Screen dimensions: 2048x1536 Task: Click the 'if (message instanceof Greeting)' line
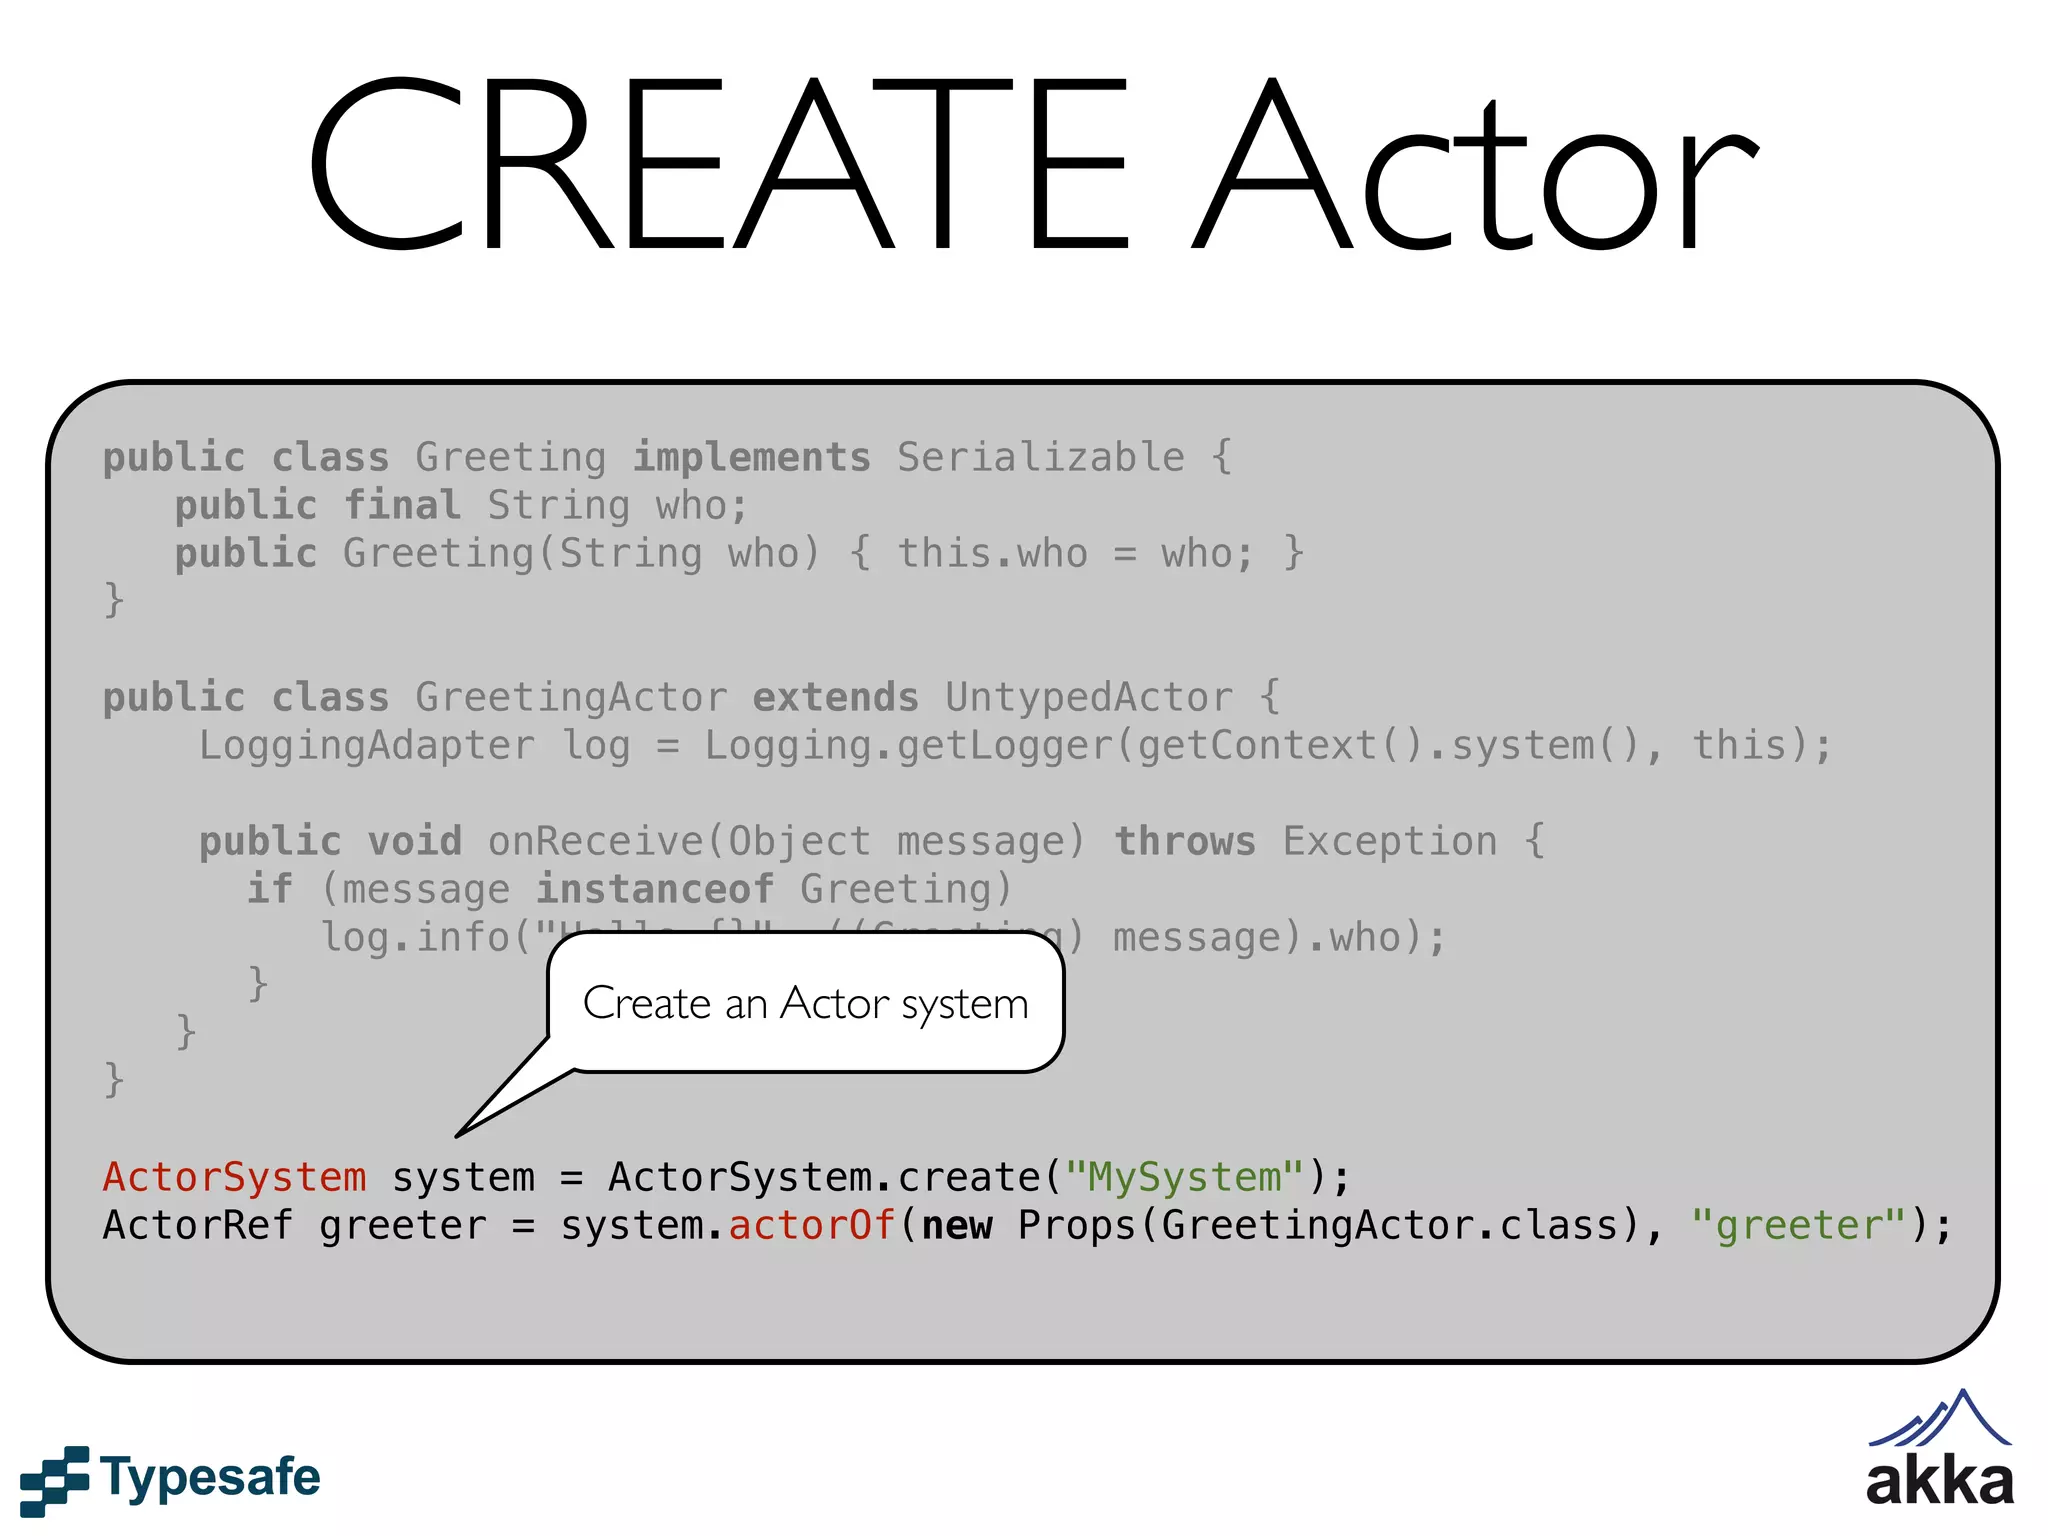coord(630,889)
